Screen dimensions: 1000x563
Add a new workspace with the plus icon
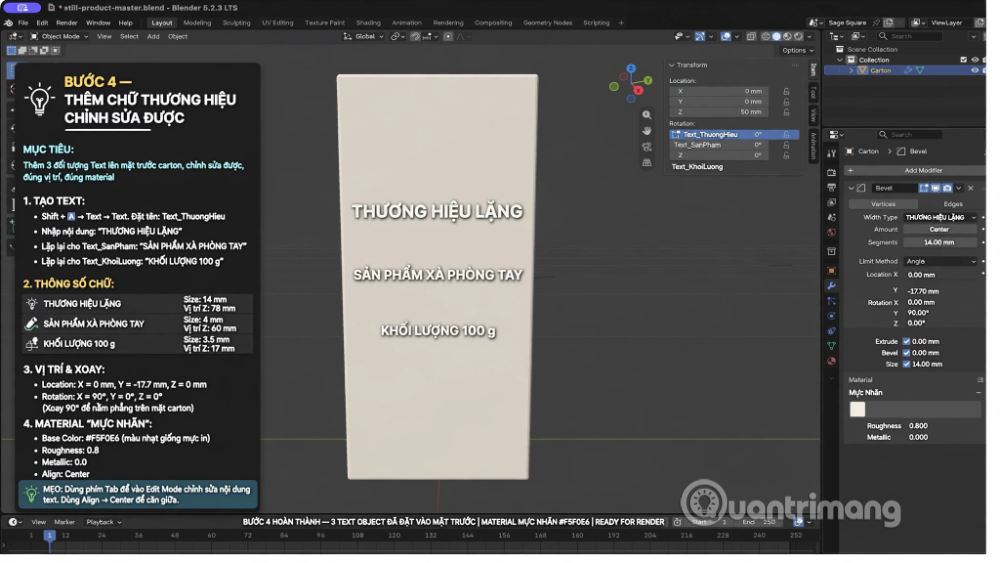tap(621, 23)
